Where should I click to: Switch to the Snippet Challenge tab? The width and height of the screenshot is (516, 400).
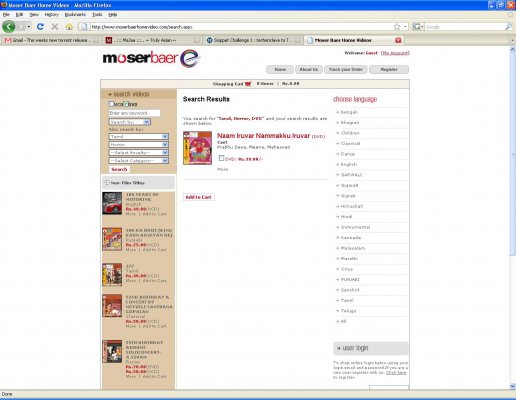coord(253,40)
